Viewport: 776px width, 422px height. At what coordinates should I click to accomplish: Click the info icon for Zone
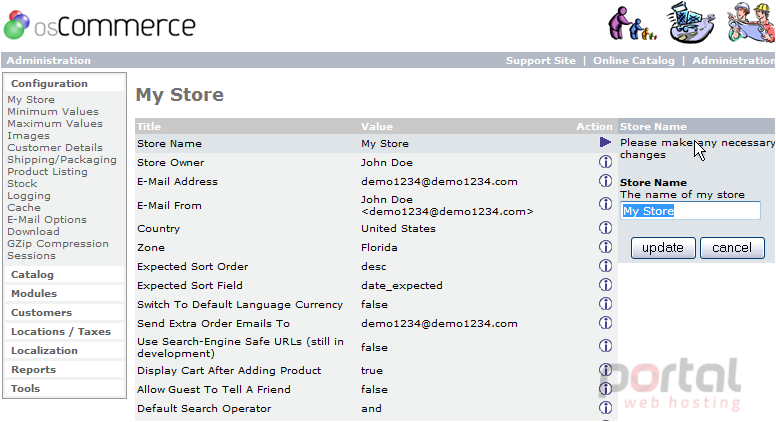tap(605, 246)
